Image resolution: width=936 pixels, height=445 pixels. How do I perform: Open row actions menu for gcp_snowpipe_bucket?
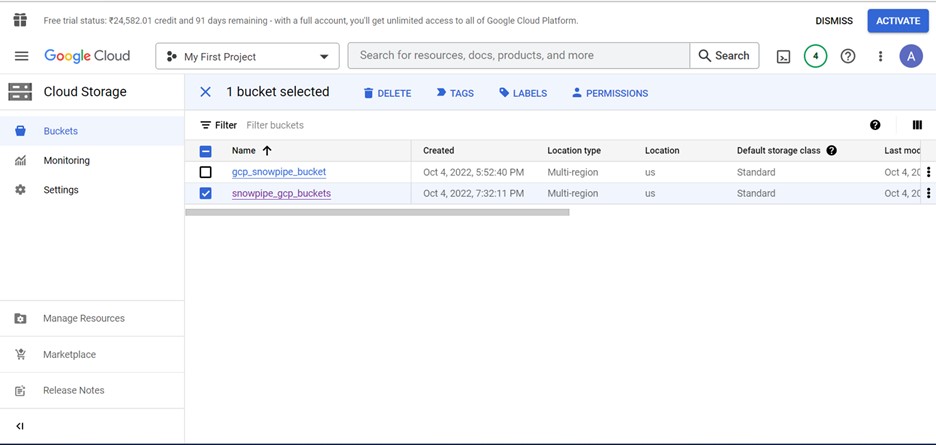coord(928,172)
